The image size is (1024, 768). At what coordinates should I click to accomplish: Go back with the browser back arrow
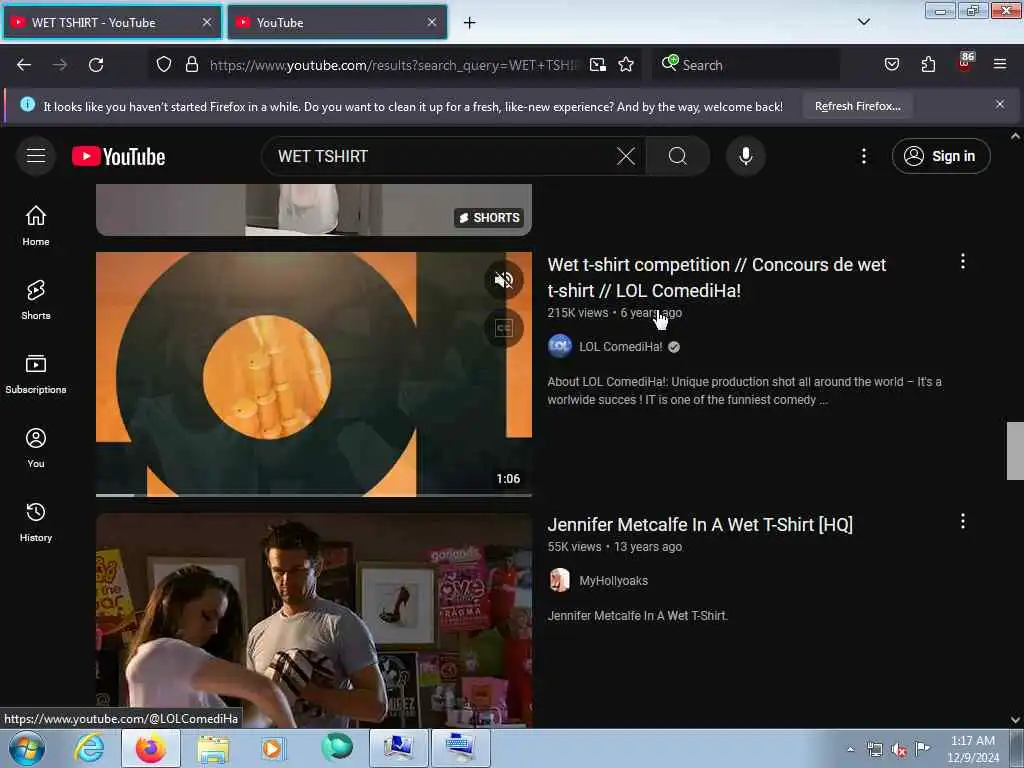(x=24, y=65)
